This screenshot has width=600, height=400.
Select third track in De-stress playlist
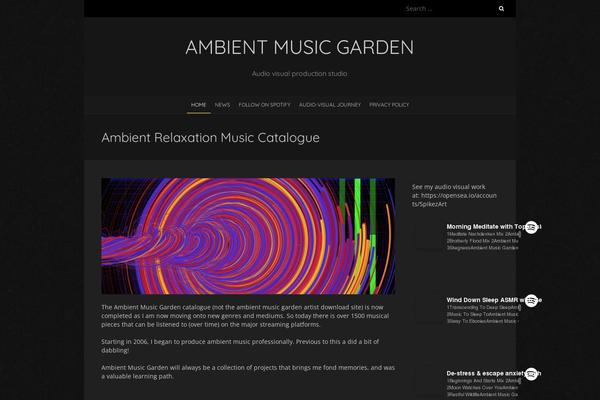(x=483, y=394)
